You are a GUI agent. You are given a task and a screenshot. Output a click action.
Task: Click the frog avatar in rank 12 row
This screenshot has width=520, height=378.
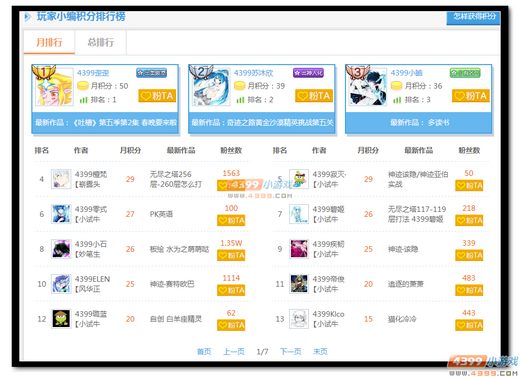pyautogui.click(x=61, y=319)
